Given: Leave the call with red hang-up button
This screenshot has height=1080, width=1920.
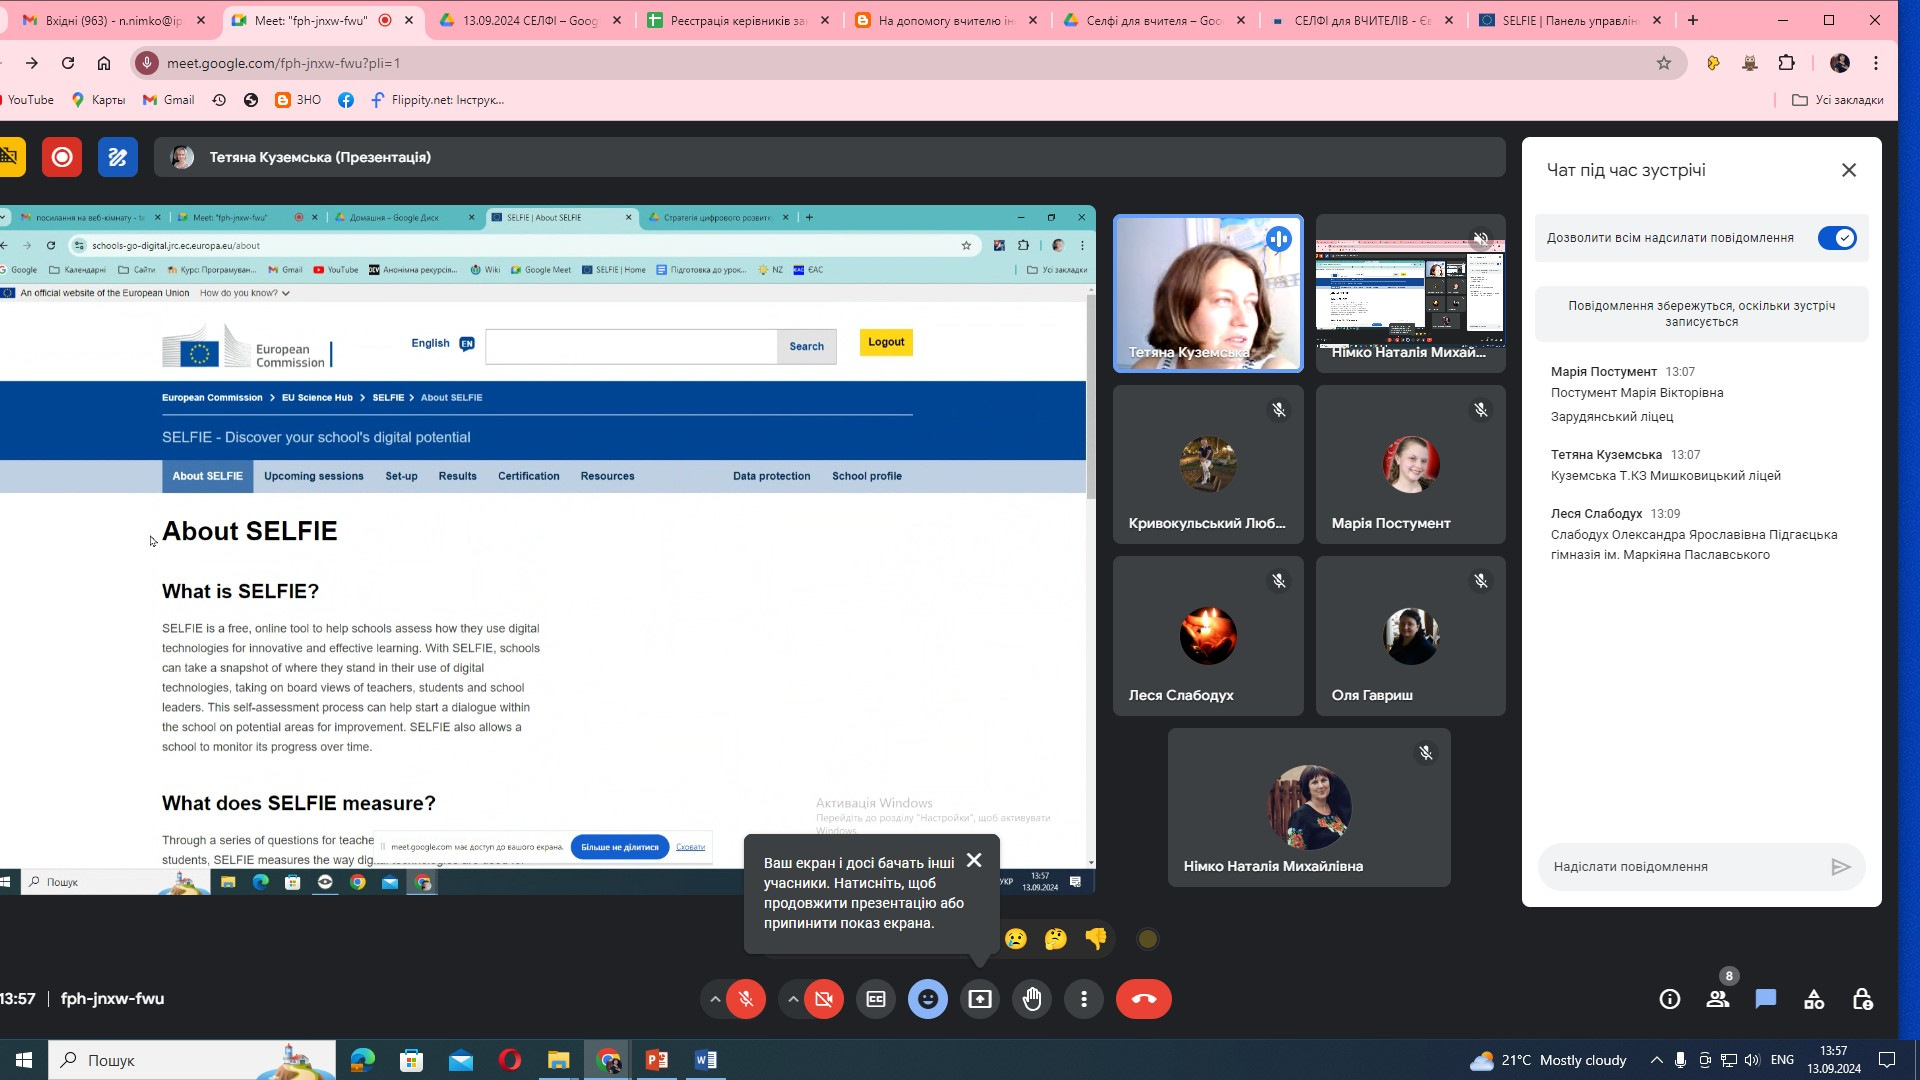Looking at the screenshot, I should [1144, 999].
